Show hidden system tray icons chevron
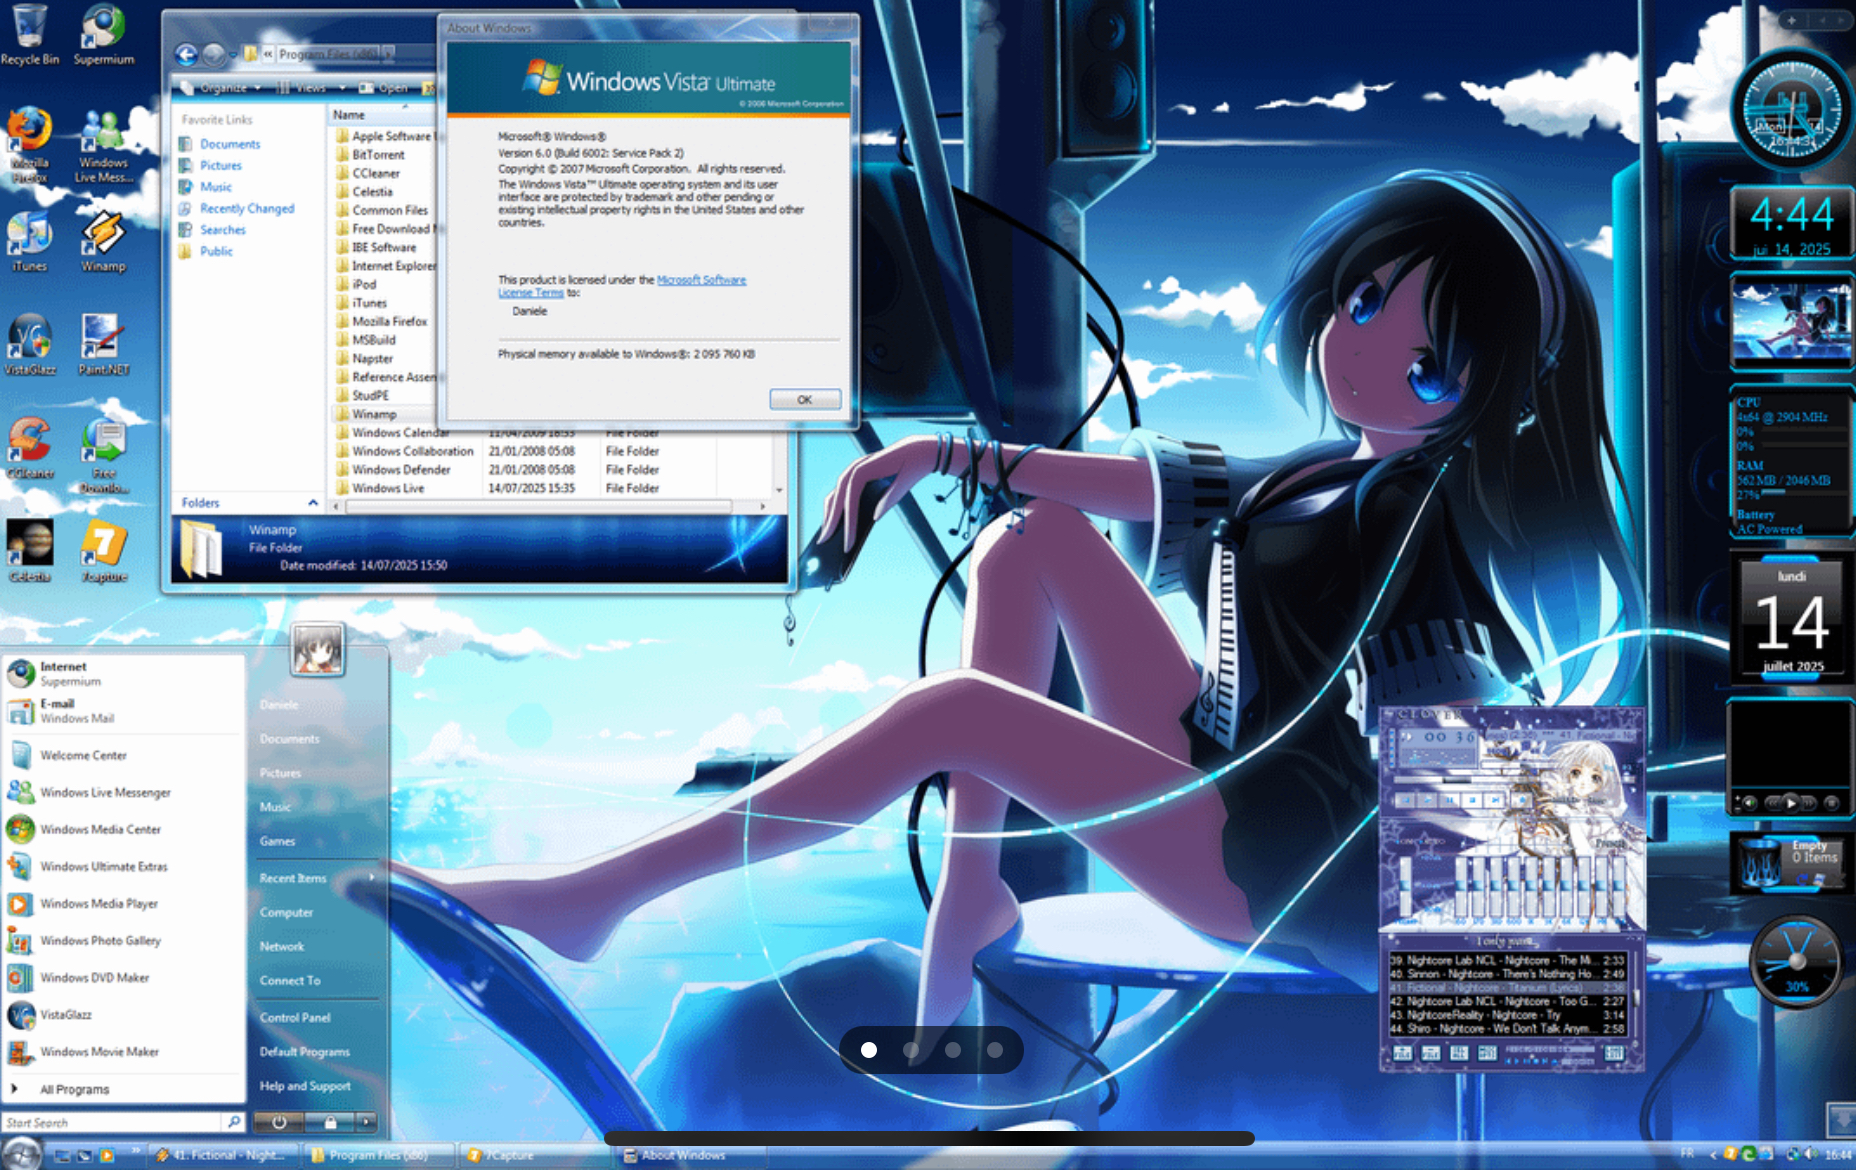 pyautogui.click(x=1711, y=1155)
